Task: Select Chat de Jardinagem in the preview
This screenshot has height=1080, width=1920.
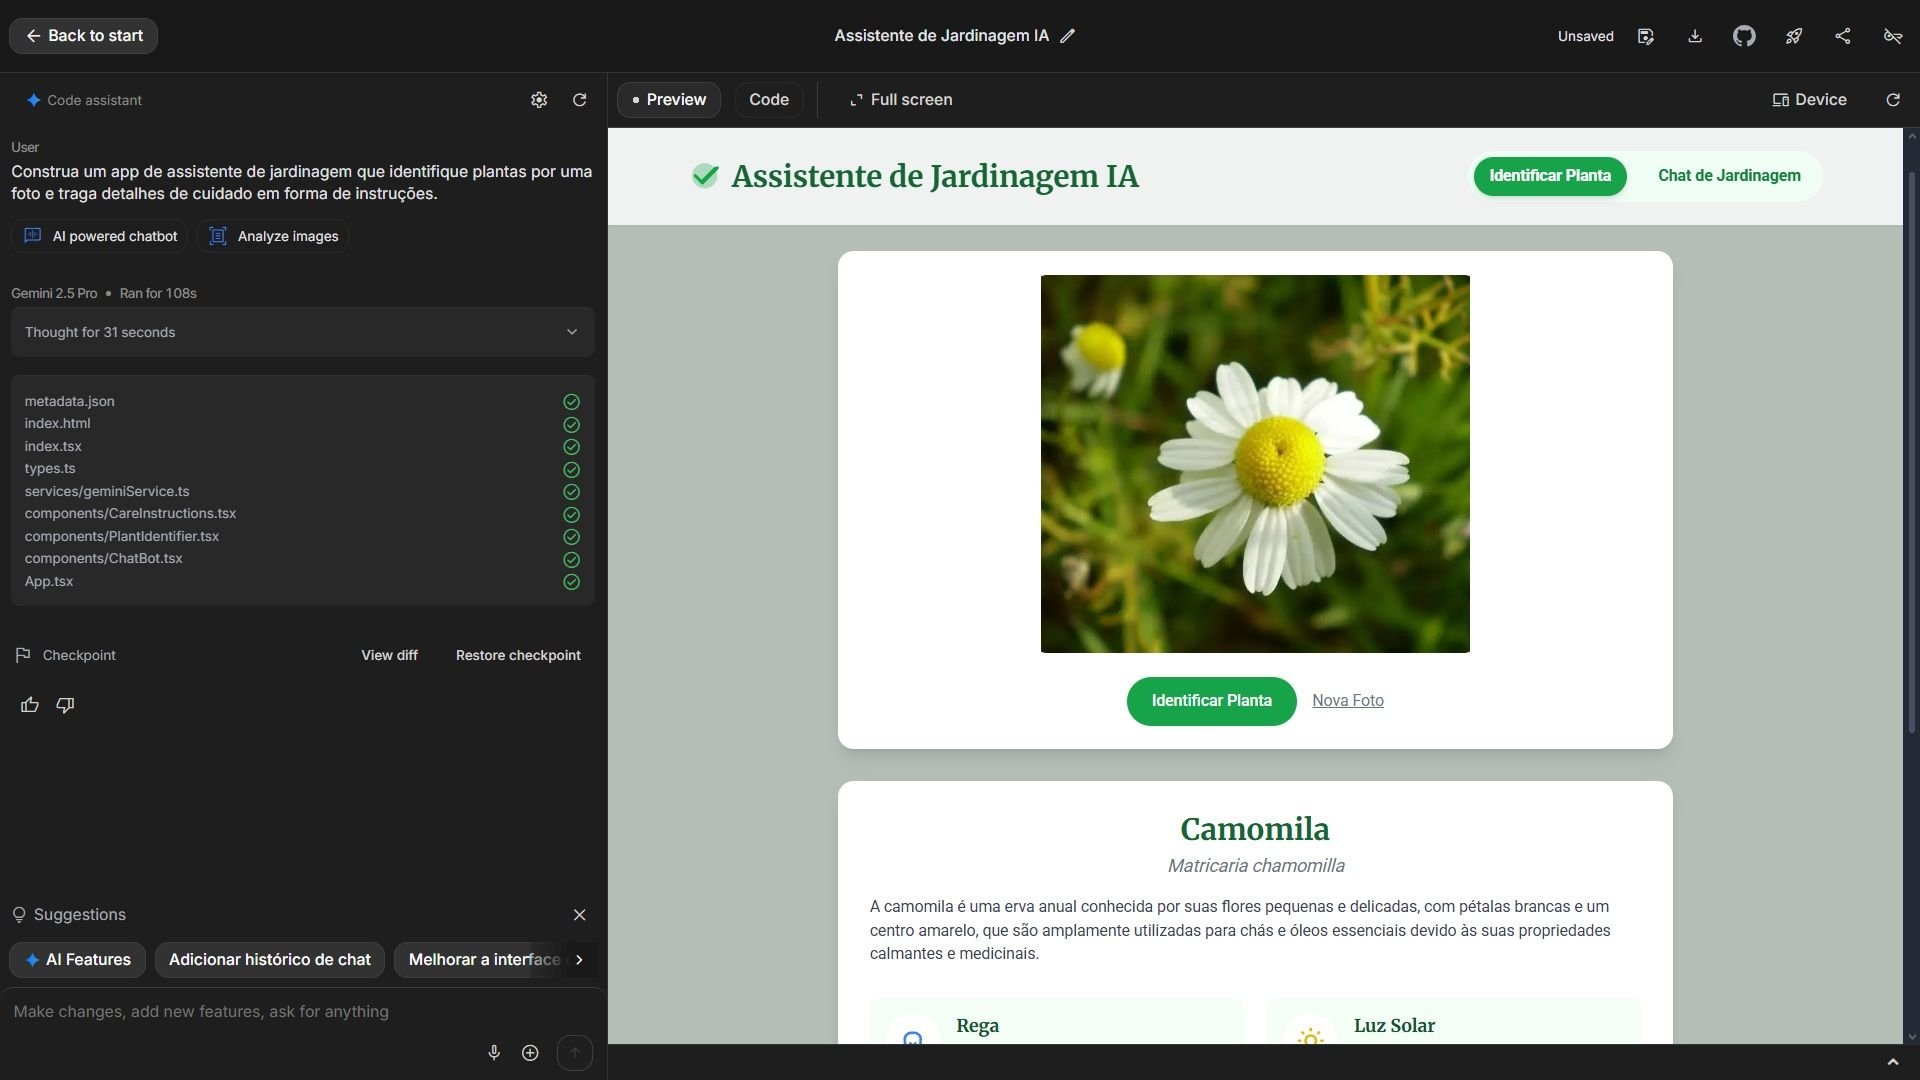Action: [x=1728, y=176]
